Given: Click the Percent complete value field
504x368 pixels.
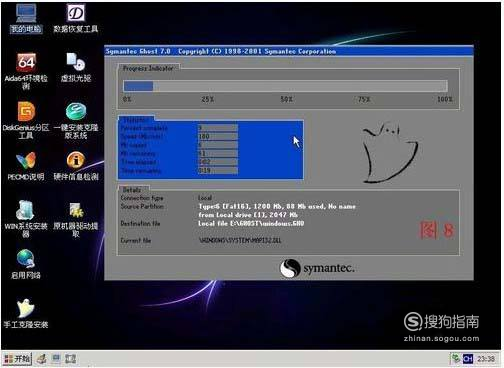Looking at the screenshot, I should (x=218, y=128).
